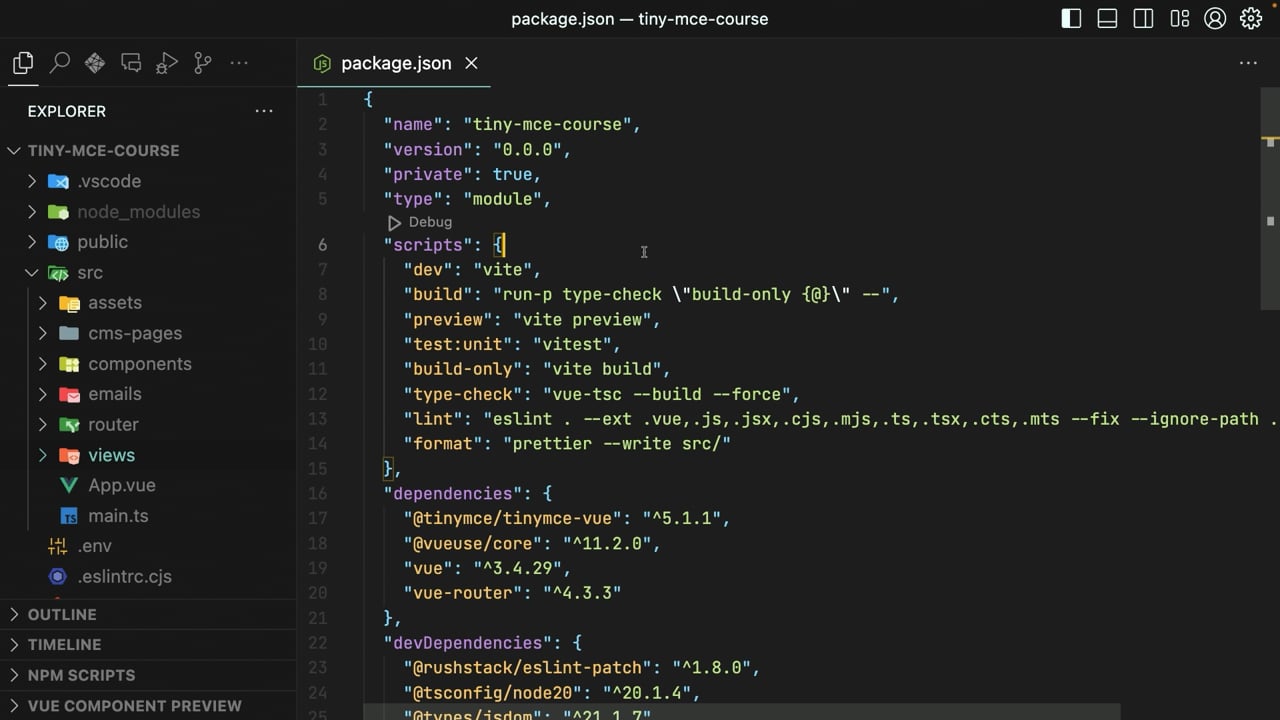Open the Run and Debug view
The image size is (1280, 720).
click(x=167, y=63)
